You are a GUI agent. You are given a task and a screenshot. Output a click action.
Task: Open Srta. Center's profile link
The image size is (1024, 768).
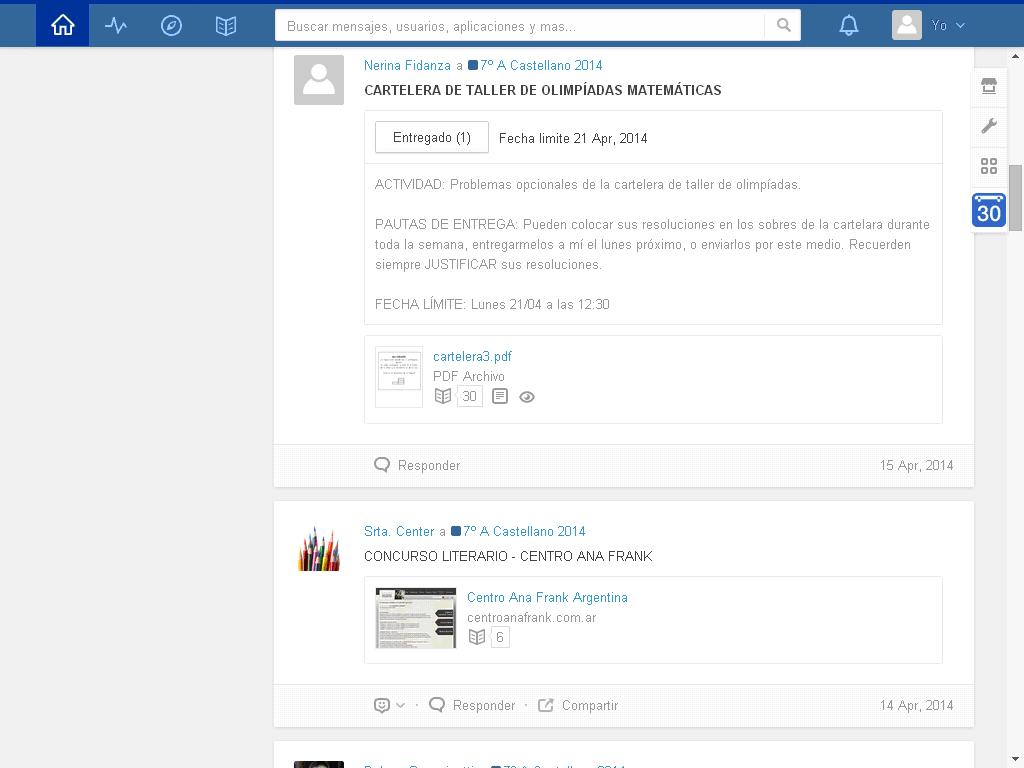pos(399,532)
